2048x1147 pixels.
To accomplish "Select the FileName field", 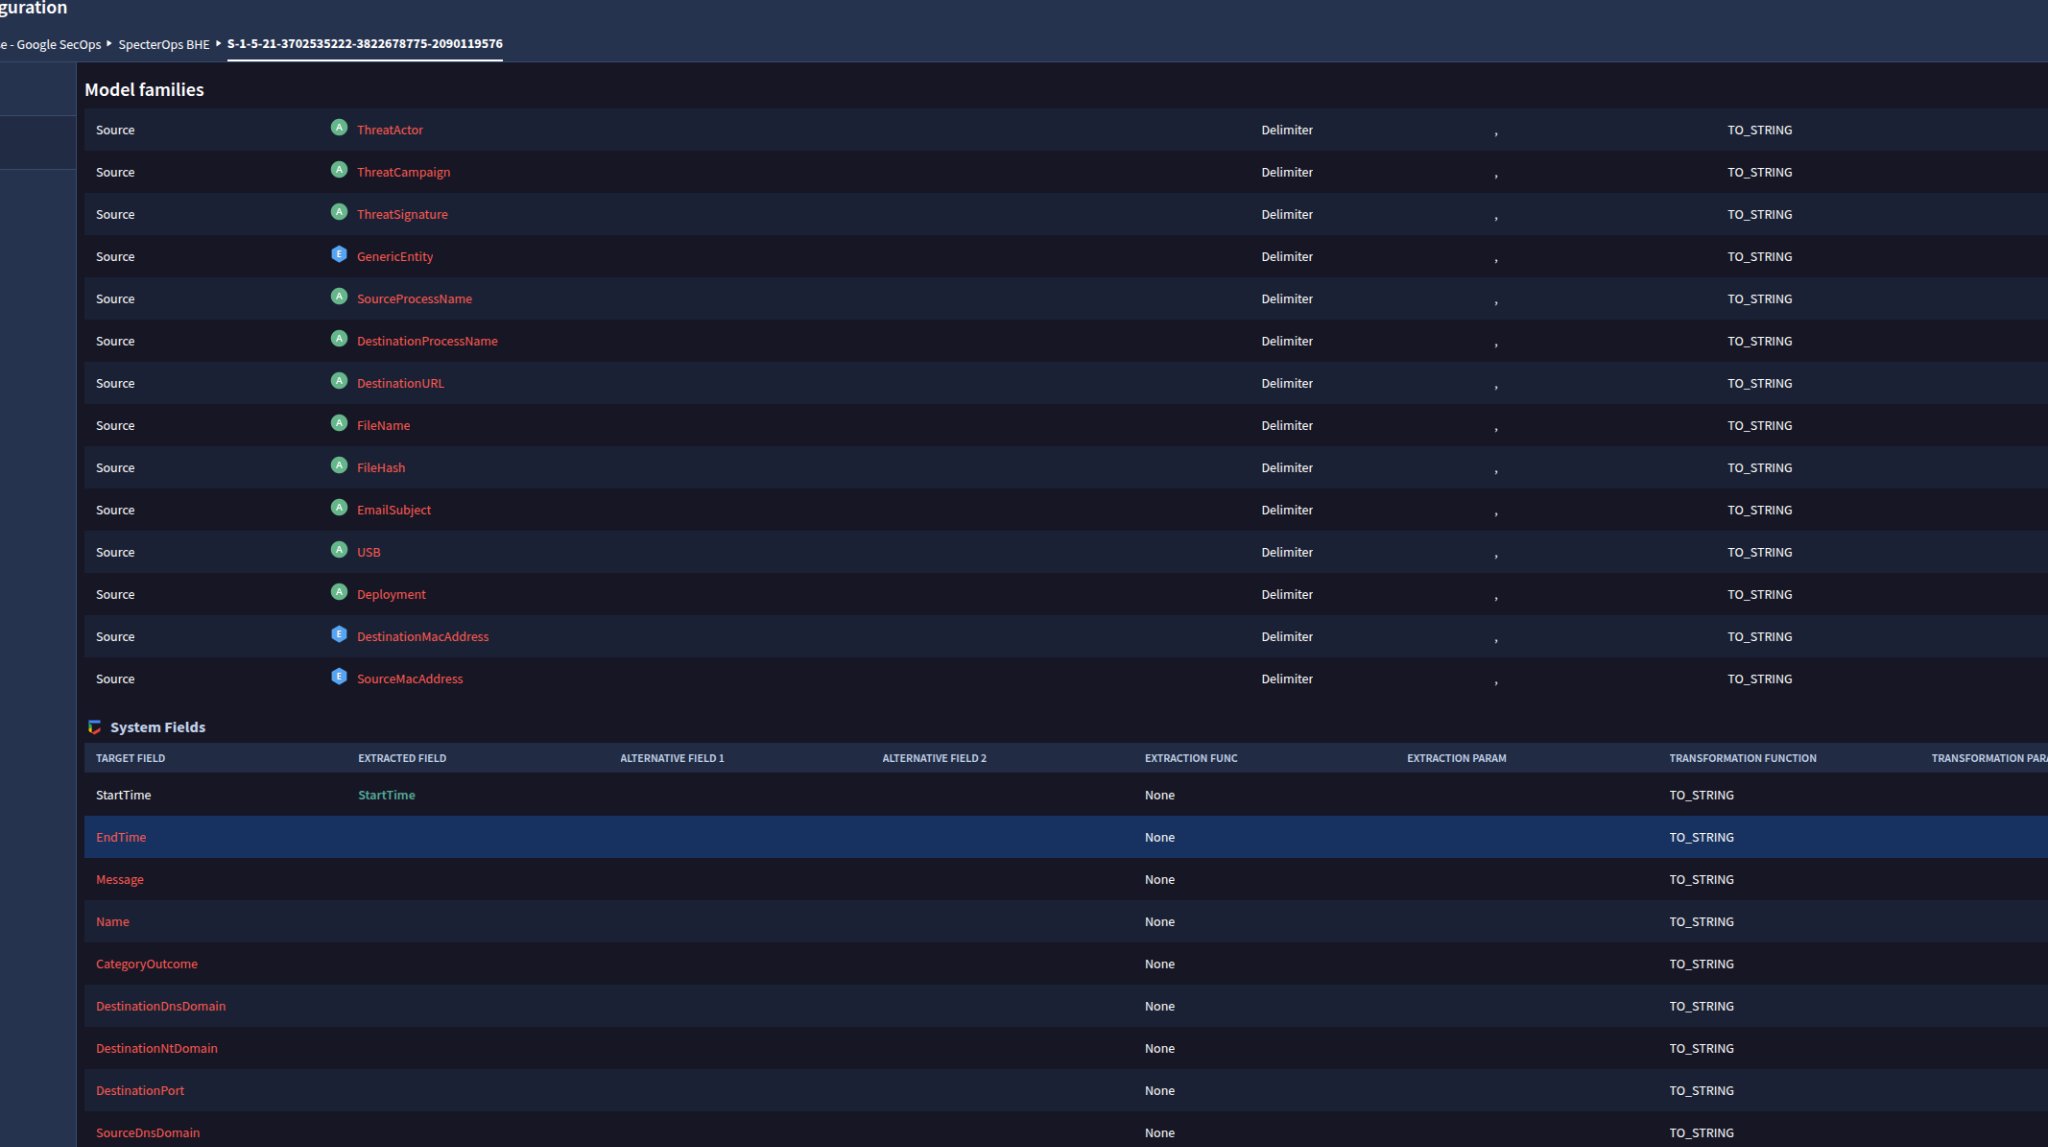I will tap(383, 425).
